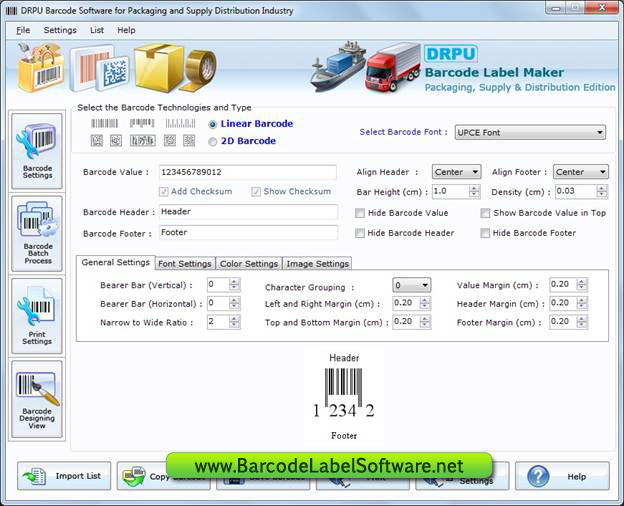Open the Select Barcode Font dropdown
The image size is (624, 506).
point(530,133)
